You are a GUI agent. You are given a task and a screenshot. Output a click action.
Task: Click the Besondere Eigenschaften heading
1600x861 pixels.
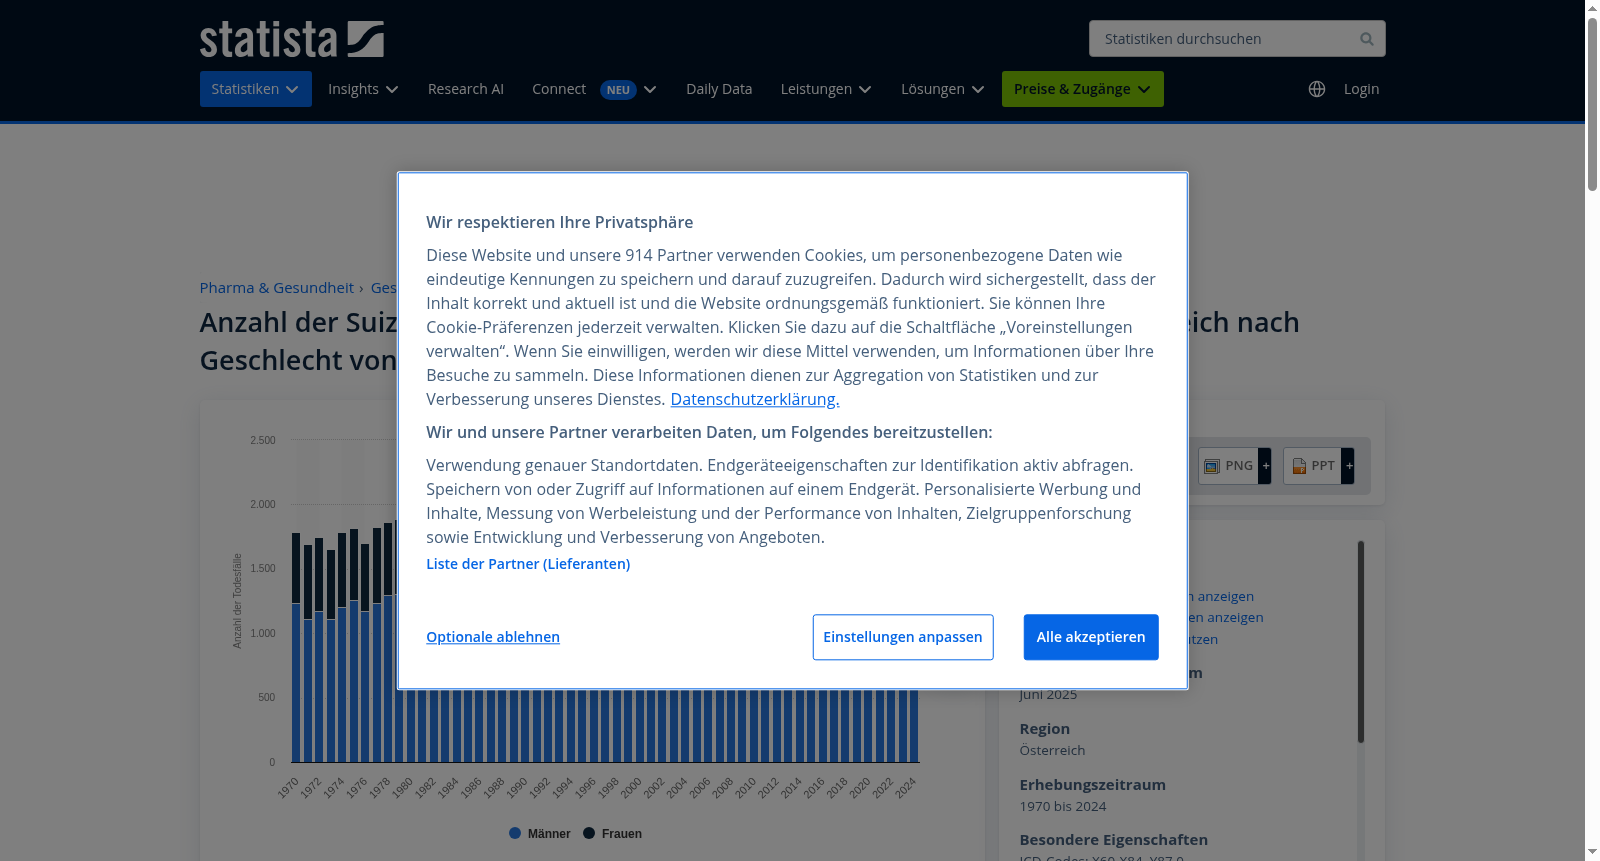pyautogui.click(x=1114, y=840)
